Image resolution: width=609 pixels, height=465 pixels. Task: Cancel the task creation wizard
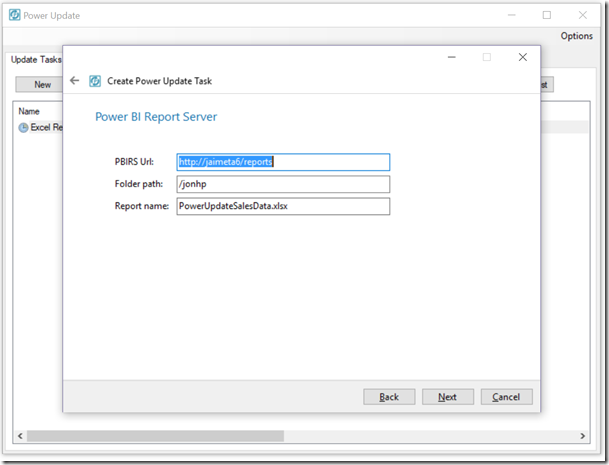pyautogui.click(x=506, y=397)
